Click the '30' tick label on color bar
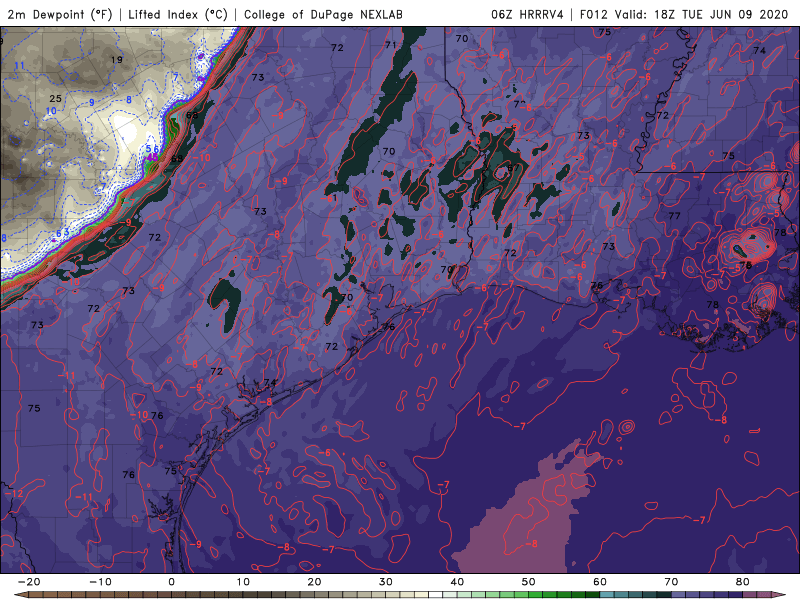 386,582
